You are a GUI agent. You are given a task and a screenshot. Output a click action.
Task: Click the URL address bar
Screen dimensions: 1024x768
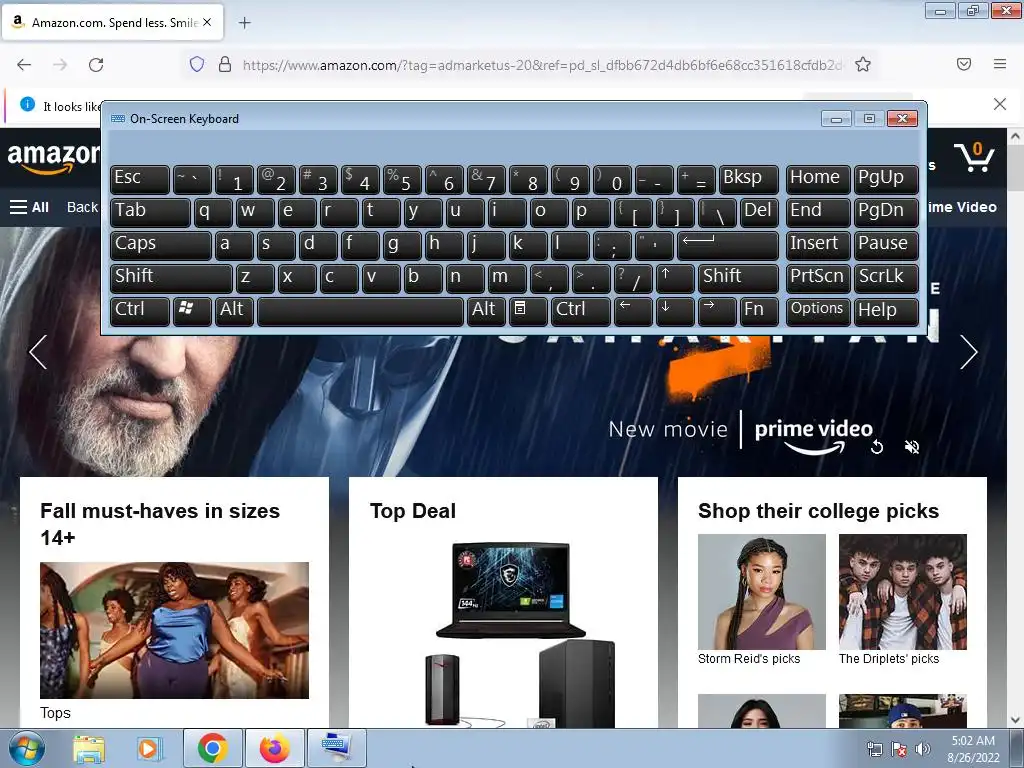click(x=542, y=65)
